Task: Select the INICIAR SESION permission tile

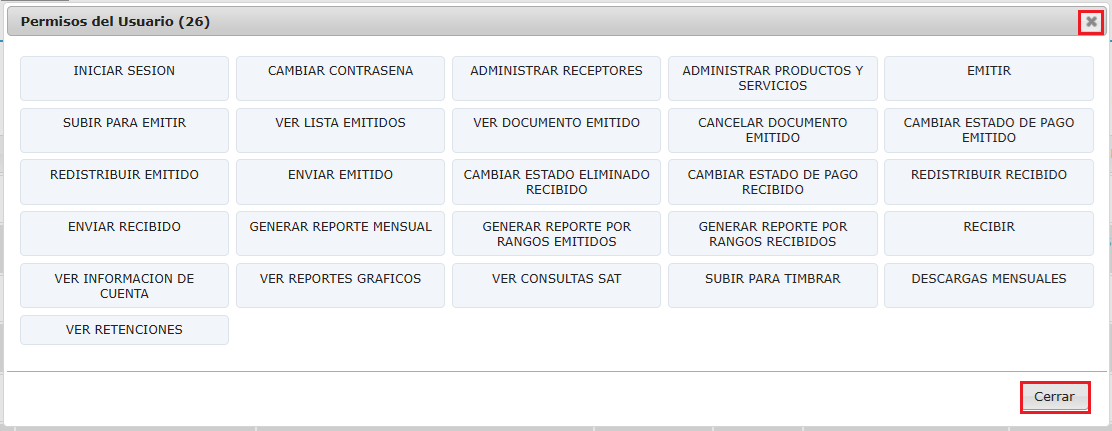Action: click(124, 78)
